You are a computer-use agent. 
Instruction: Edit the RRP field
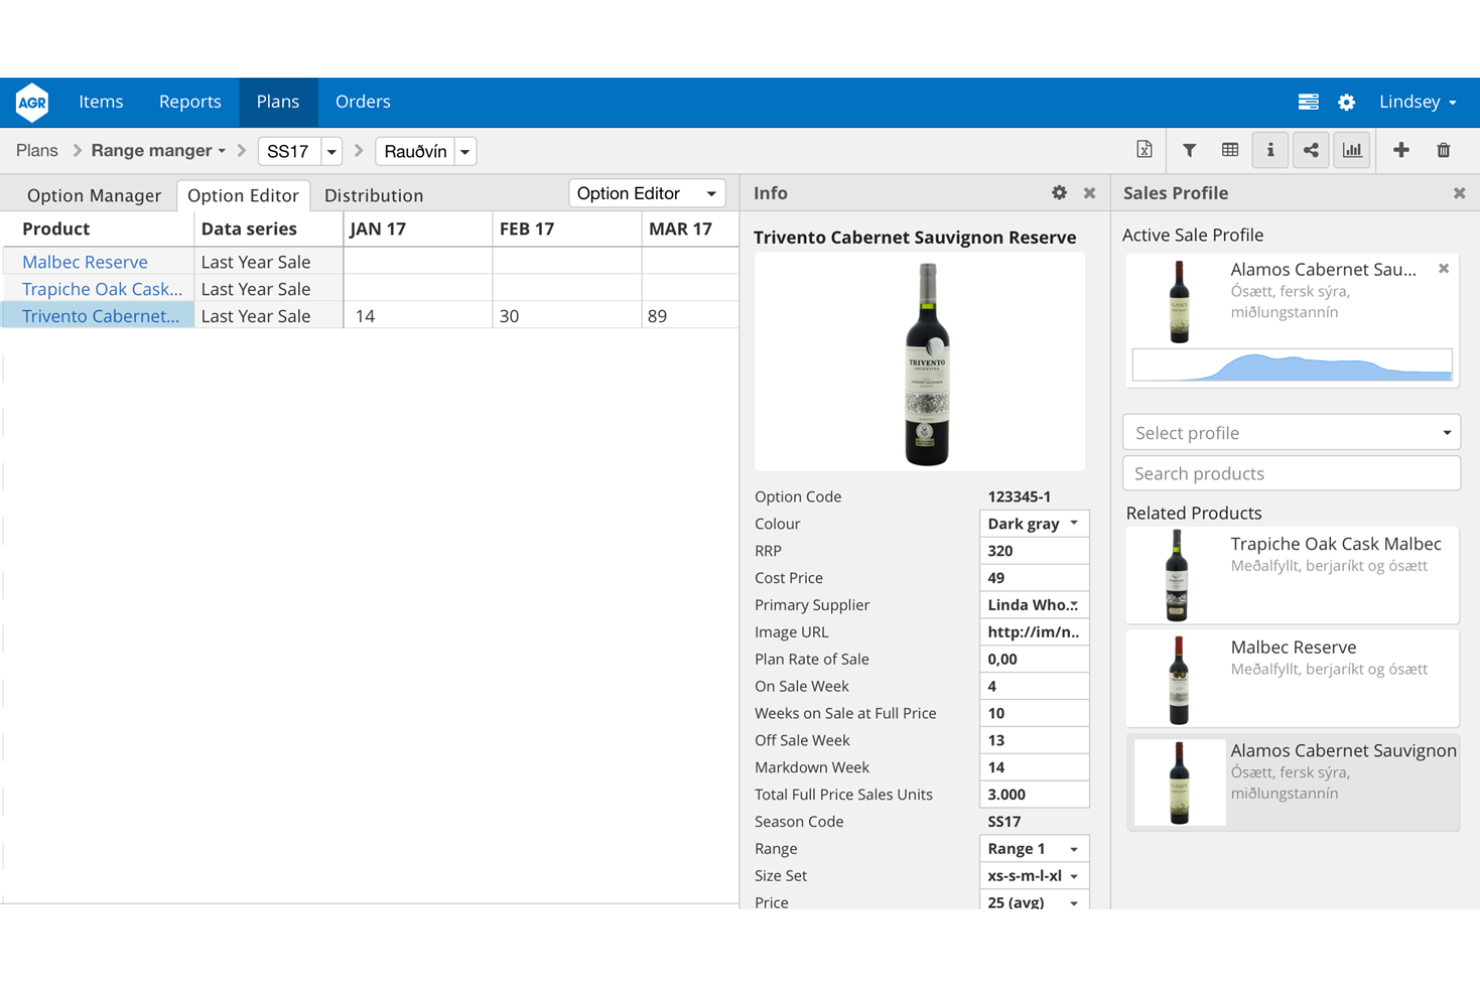[x=1033, y=550]
